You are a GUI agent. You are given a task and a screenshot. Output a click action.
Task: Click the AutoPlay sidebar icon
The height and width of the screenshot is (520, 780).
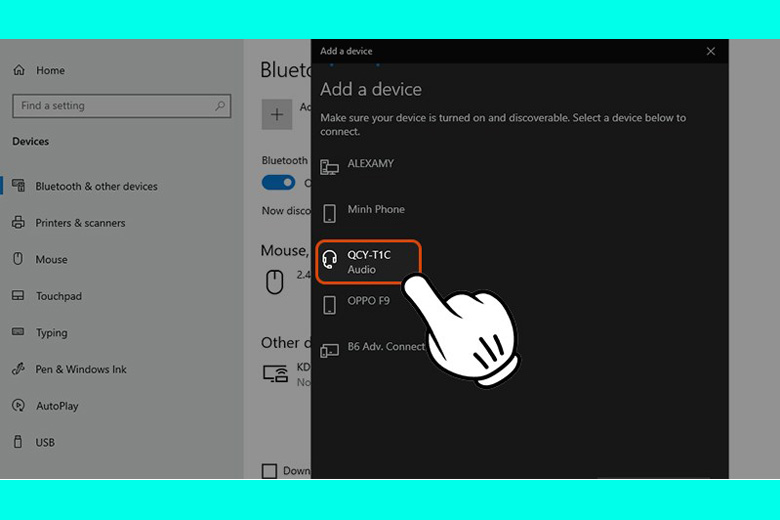pyautogui.click(x=18, y=406)
